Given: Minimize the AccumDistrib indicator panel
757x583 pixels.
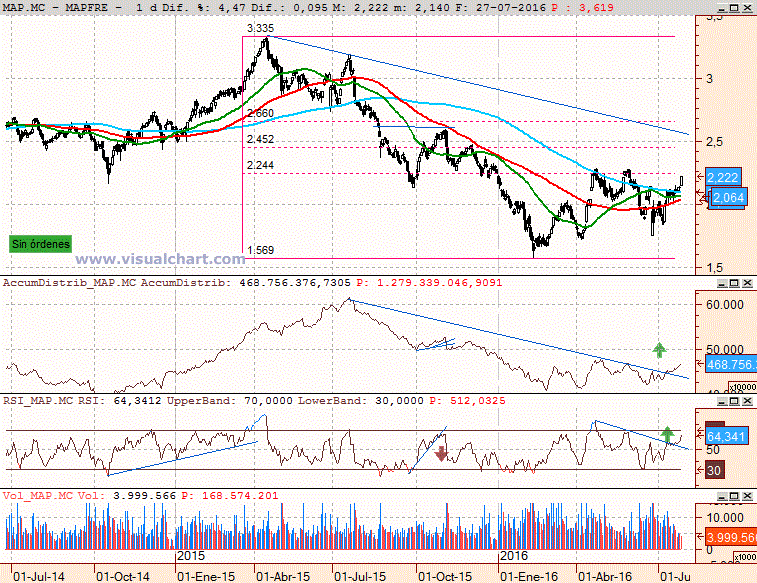Looking at the screenshot, I should point(721,283).
